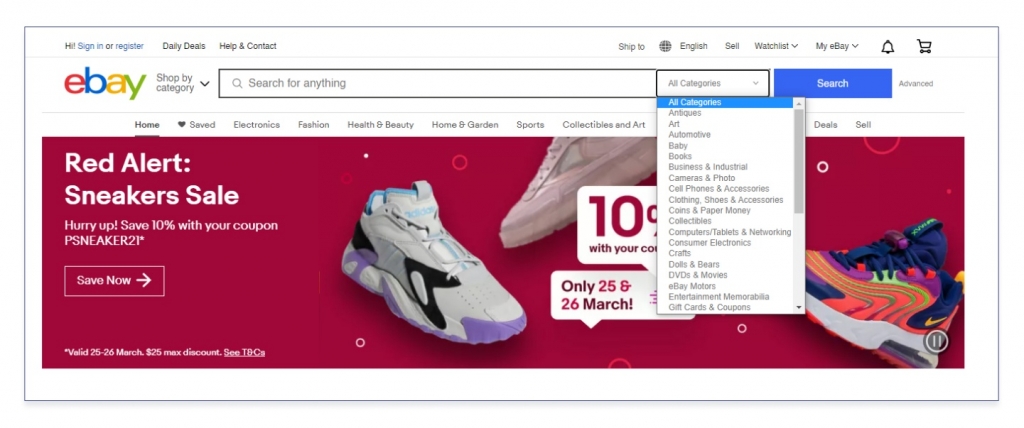The width and height of the screenshot is (1024, 428).
Task: Expand the Watchlist dropdown
Action: tap(776, 46)
